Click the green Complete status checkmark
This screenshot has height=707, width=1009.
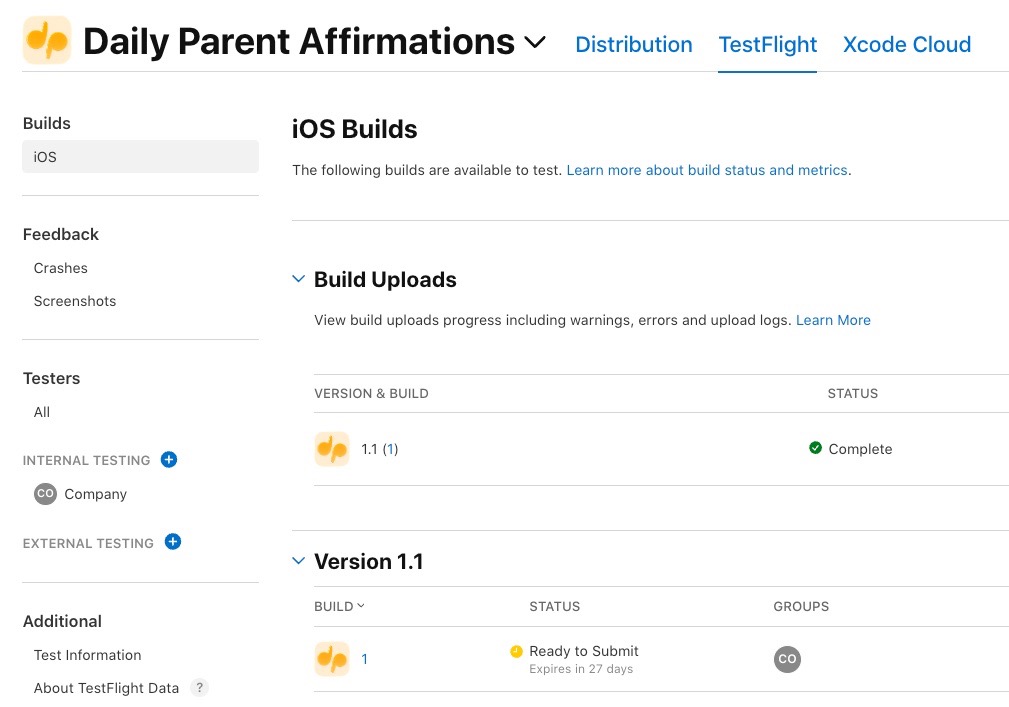click(x=815, y=449)
